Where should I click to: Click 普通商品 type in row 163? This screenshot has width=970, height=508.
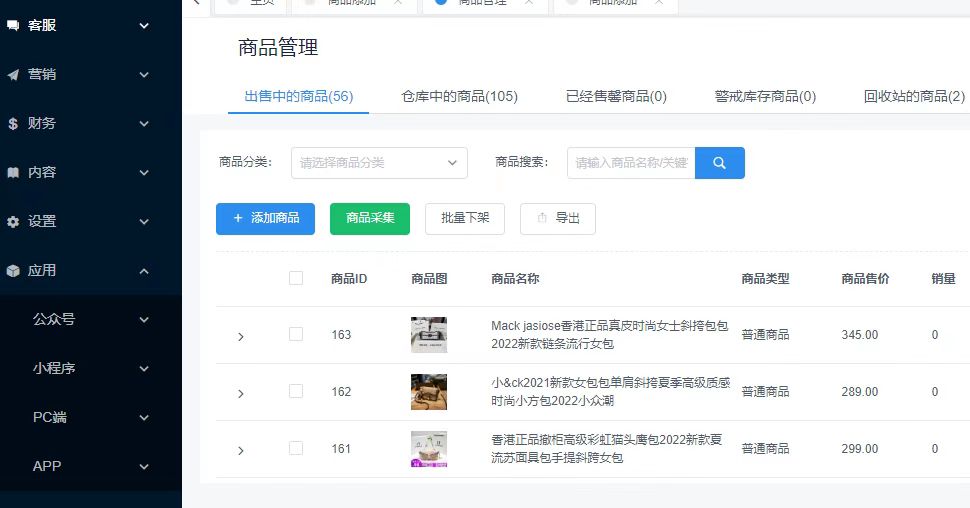[x=765, y=335]
